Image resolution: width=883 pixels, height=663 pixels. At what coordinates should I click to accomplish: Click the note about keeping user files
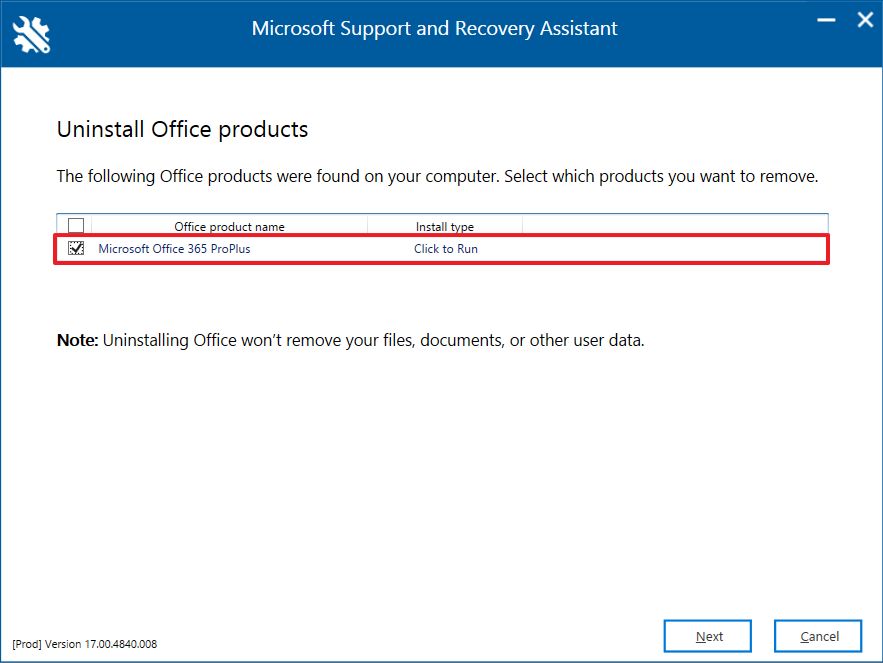(x=349, y=340)
